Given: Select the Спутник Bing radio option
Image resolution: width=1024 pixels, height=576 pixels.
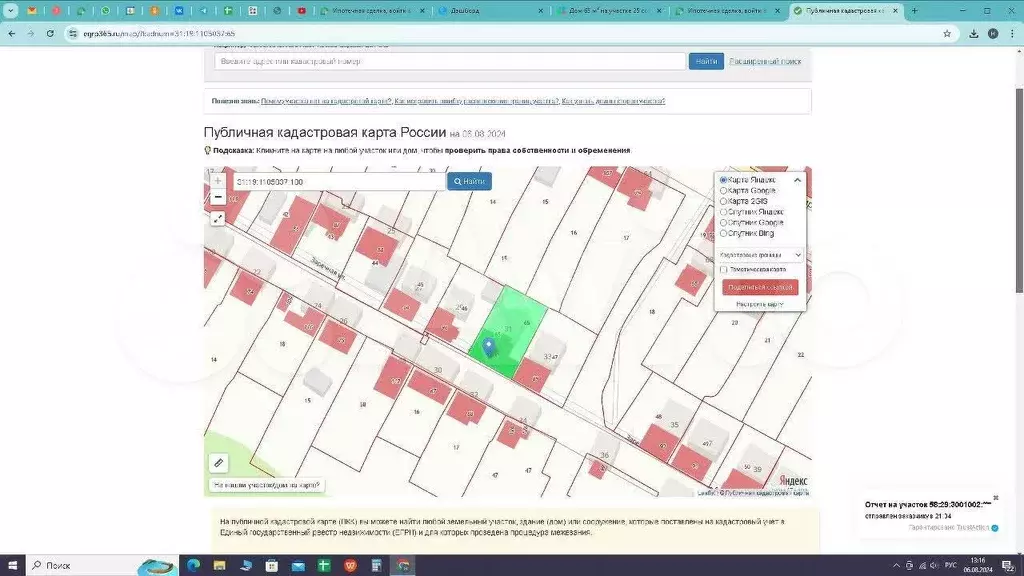Looking at the screenshot, I should (724, 233).
